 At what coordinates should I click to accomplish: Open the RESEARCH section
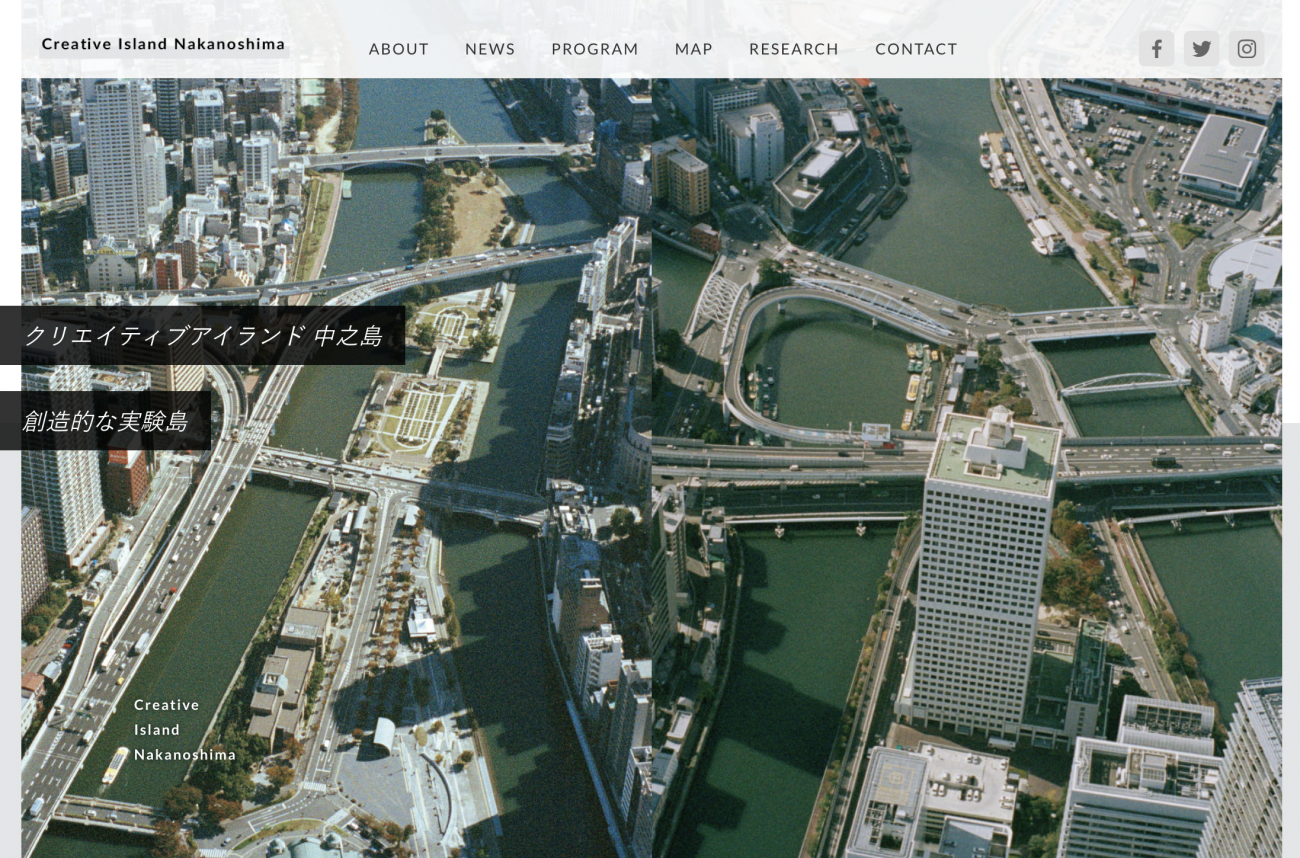(794, 49)
